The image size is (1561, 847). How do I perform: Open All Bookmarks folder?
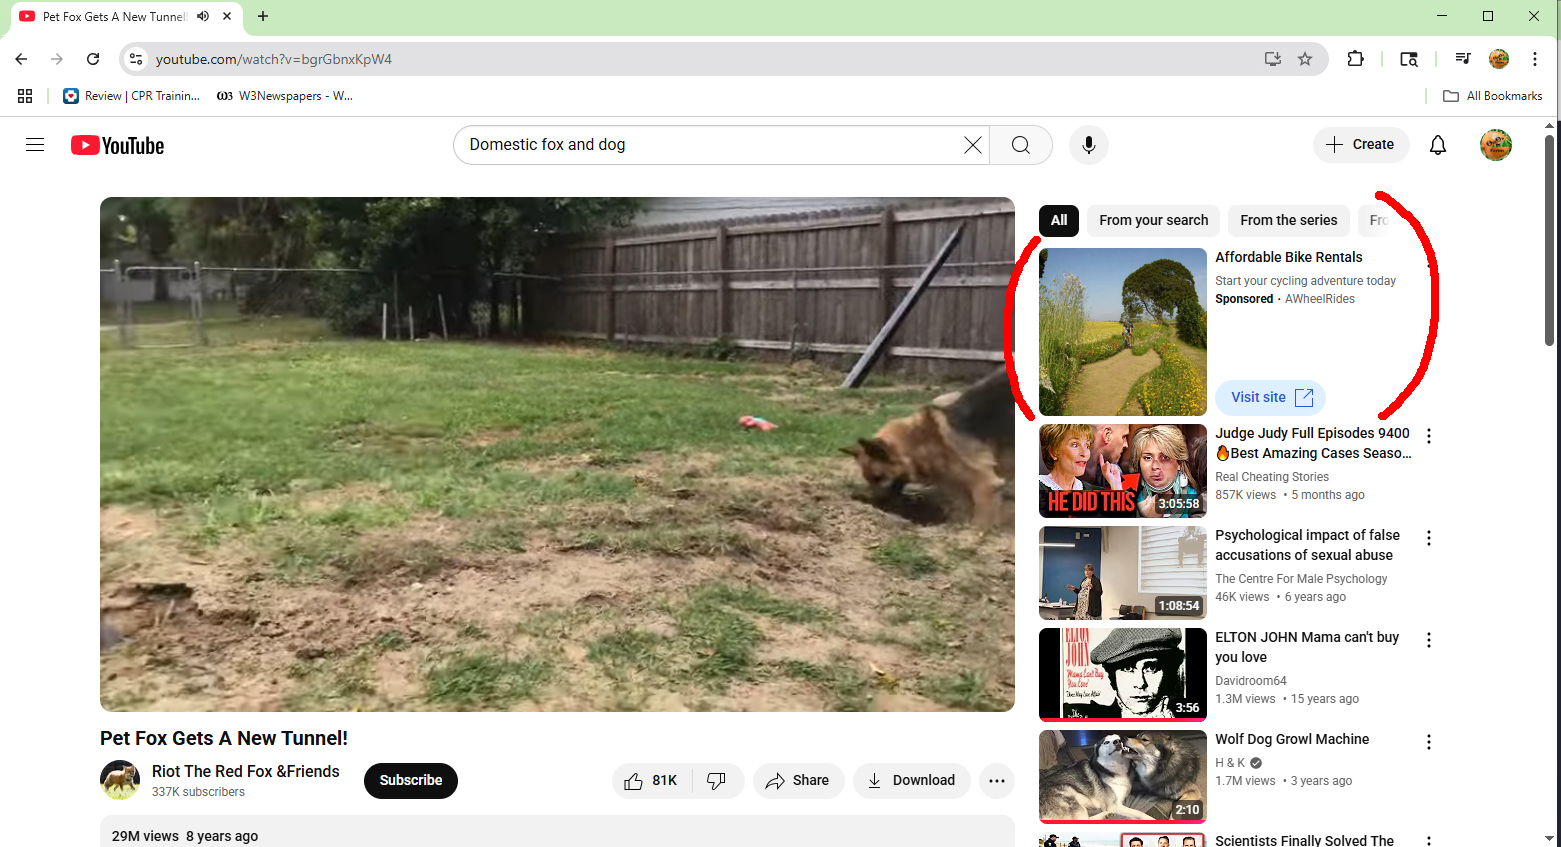pyautogui.click(x=1493, y=96)
